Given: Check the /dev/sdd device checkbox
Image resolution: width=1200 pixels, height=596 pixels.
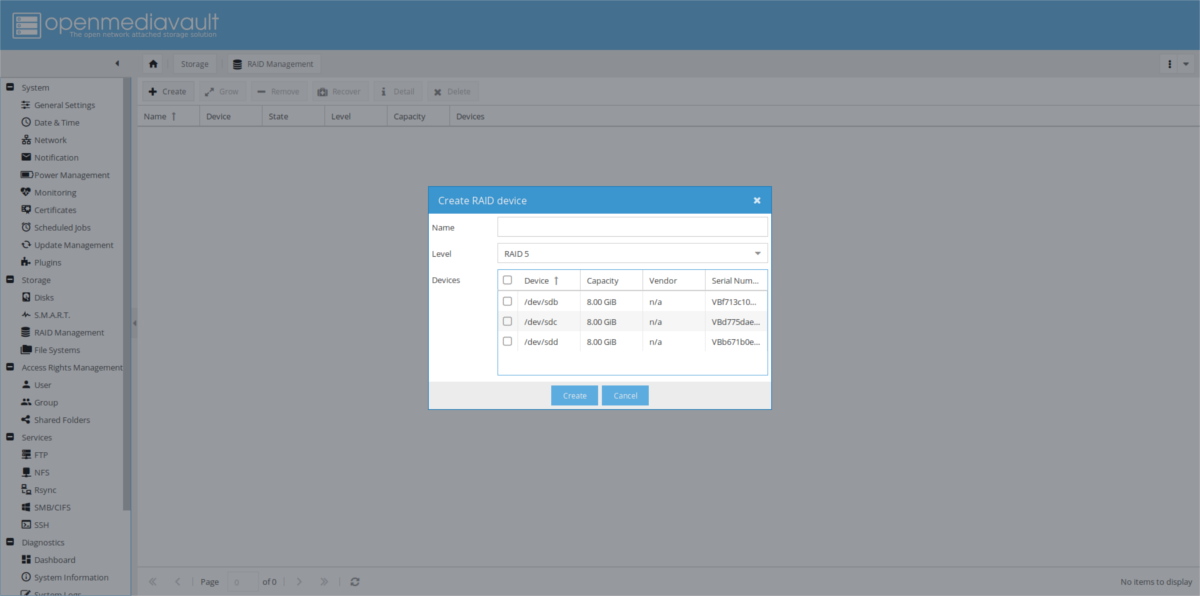Looking at the screenshot, I should [x=507, y=341].
